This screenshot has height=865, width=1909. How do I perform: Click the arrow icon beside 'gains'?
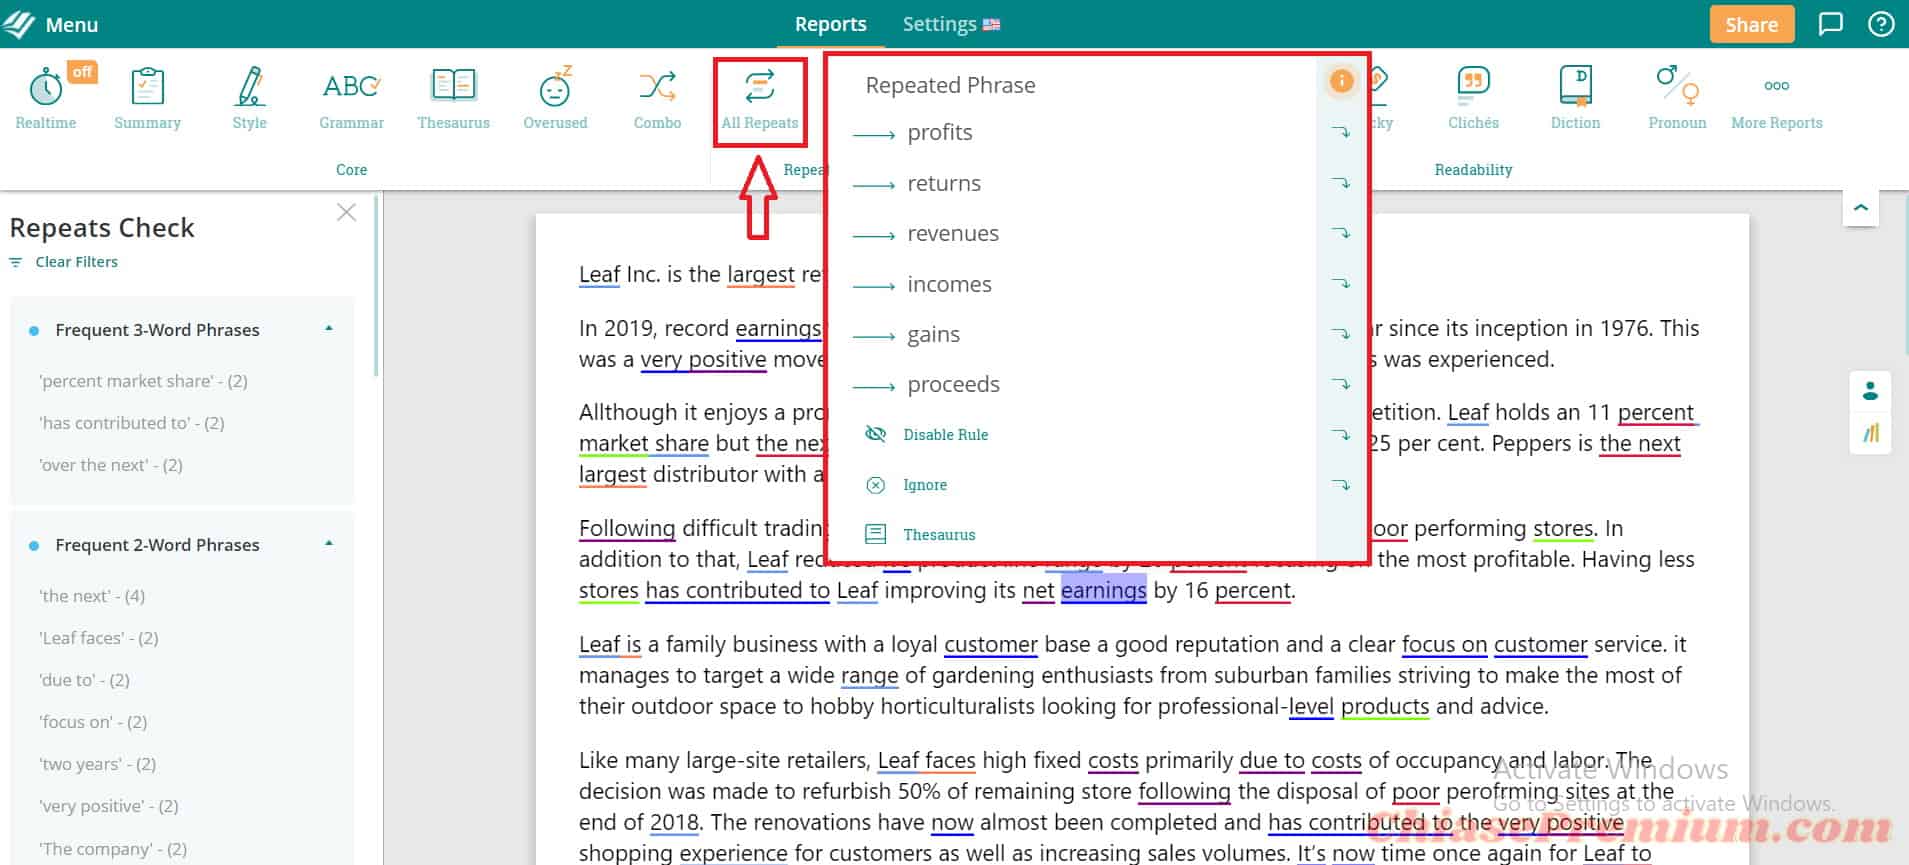point(1341,334)
